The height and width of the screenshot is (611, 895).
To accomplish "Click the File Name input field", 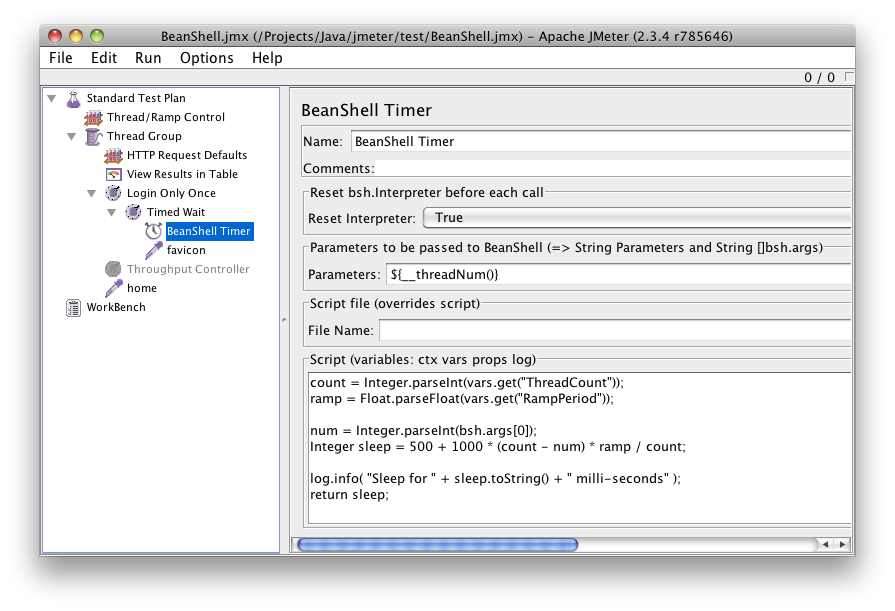I will pyautogui.click(x=615, y=330).
